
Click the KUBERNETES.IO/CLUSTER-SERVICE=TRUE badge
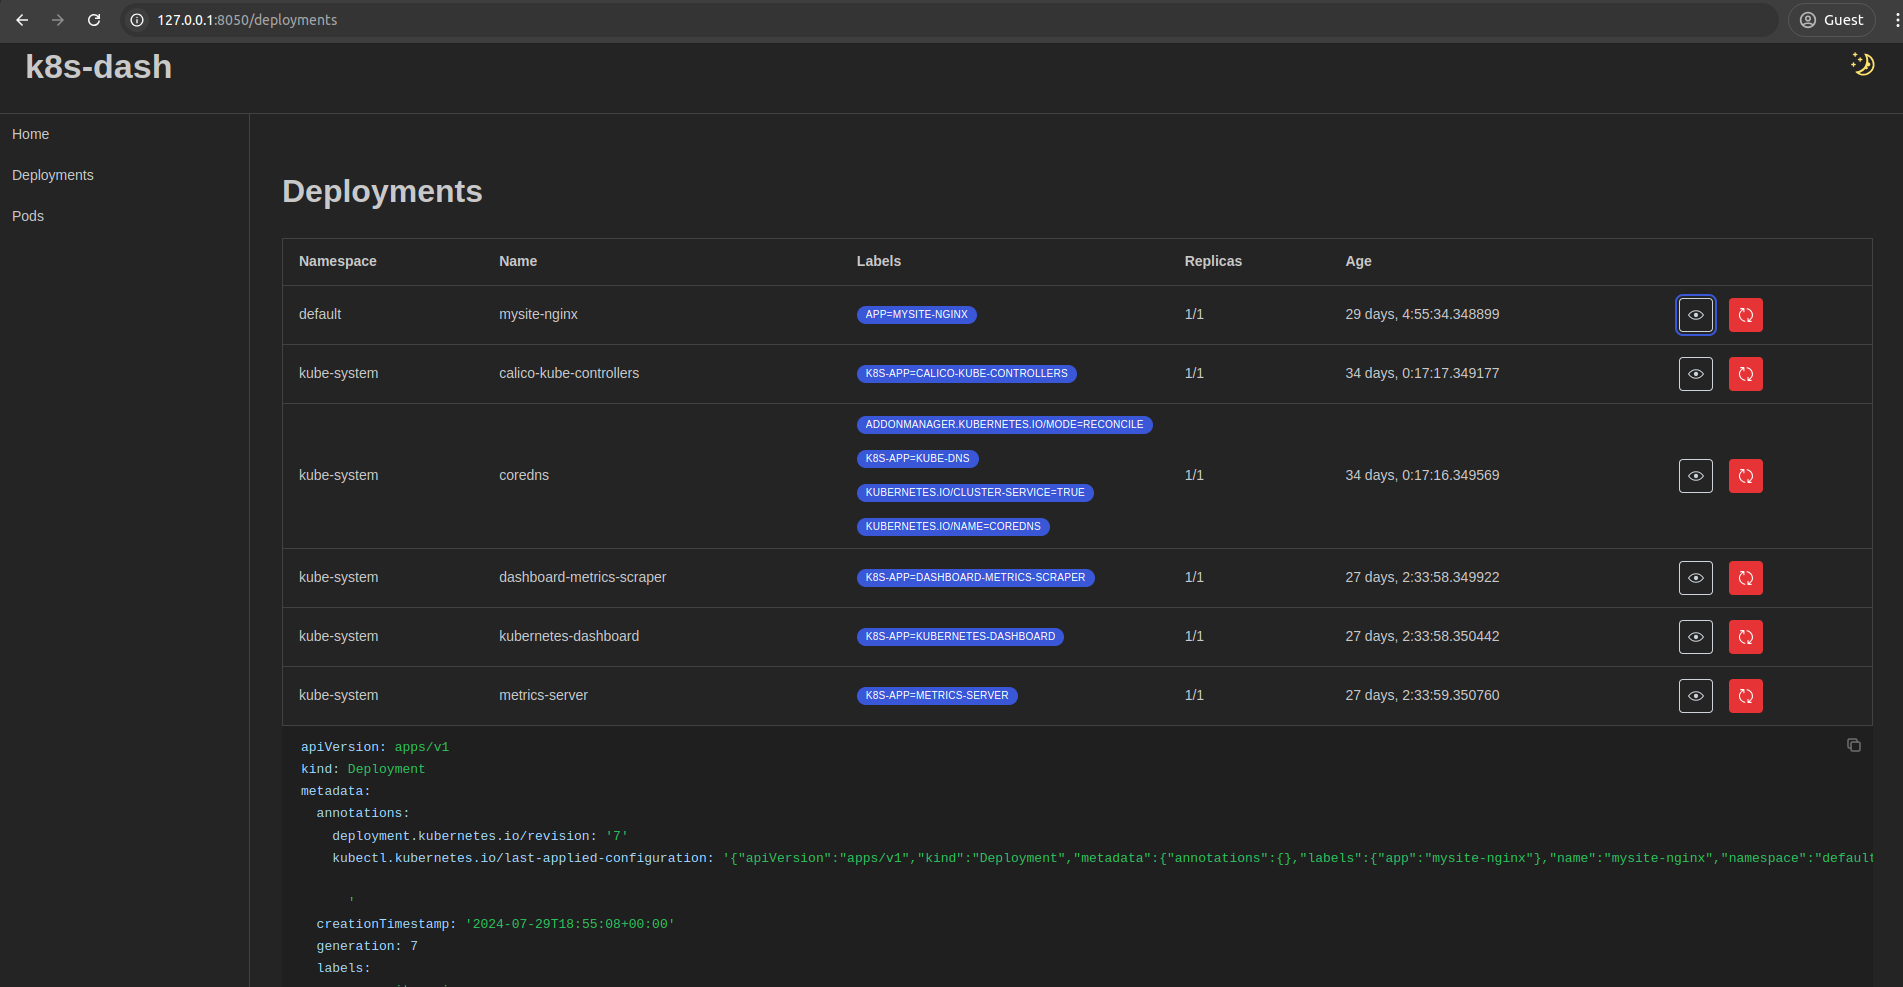[975, 492]
